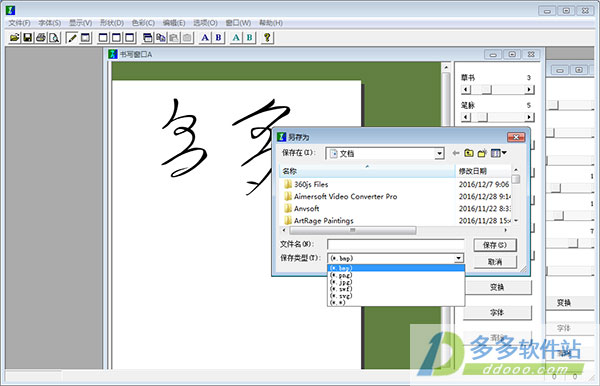Viewport: 600px width, 386px height.
Task: Click the floppy disk save icon
Action: pos(28,37)
